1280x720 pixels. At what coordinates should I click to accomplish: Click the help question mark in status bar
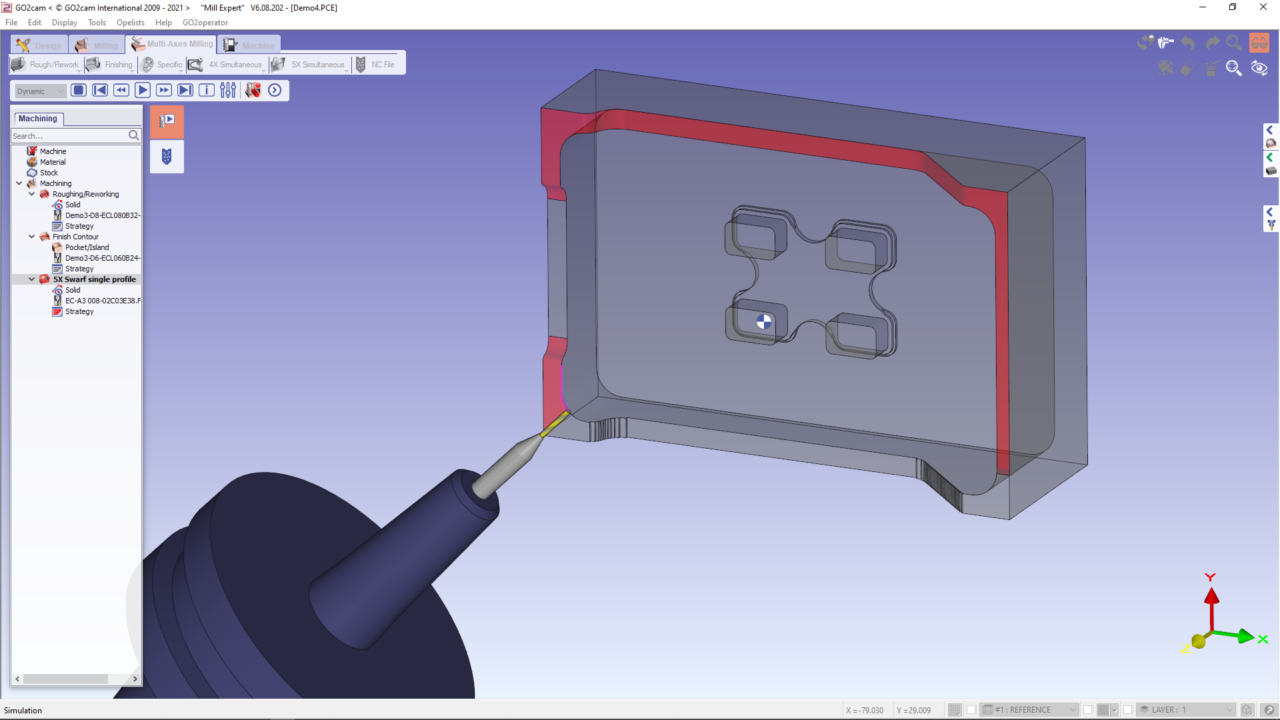[x=1262, y=710]
